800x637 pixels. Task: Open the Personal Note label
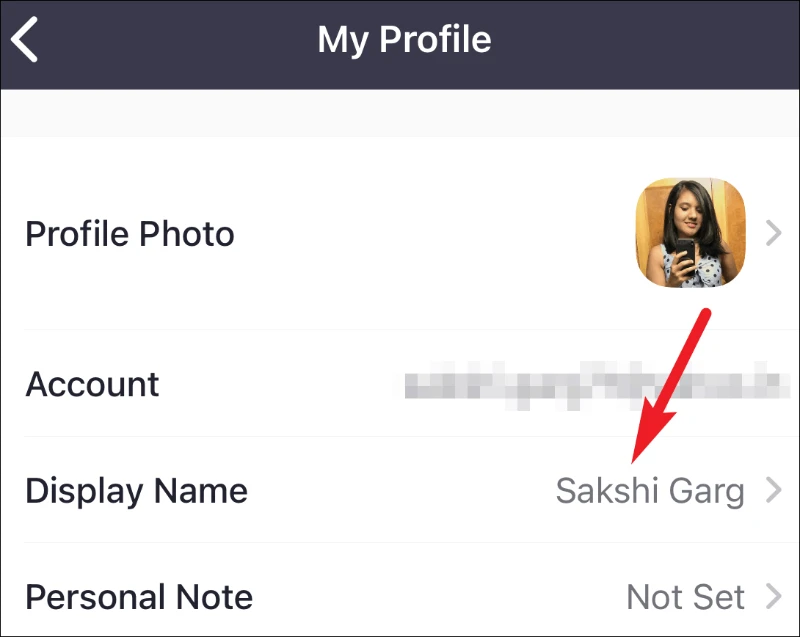click(x=139, y=597)
